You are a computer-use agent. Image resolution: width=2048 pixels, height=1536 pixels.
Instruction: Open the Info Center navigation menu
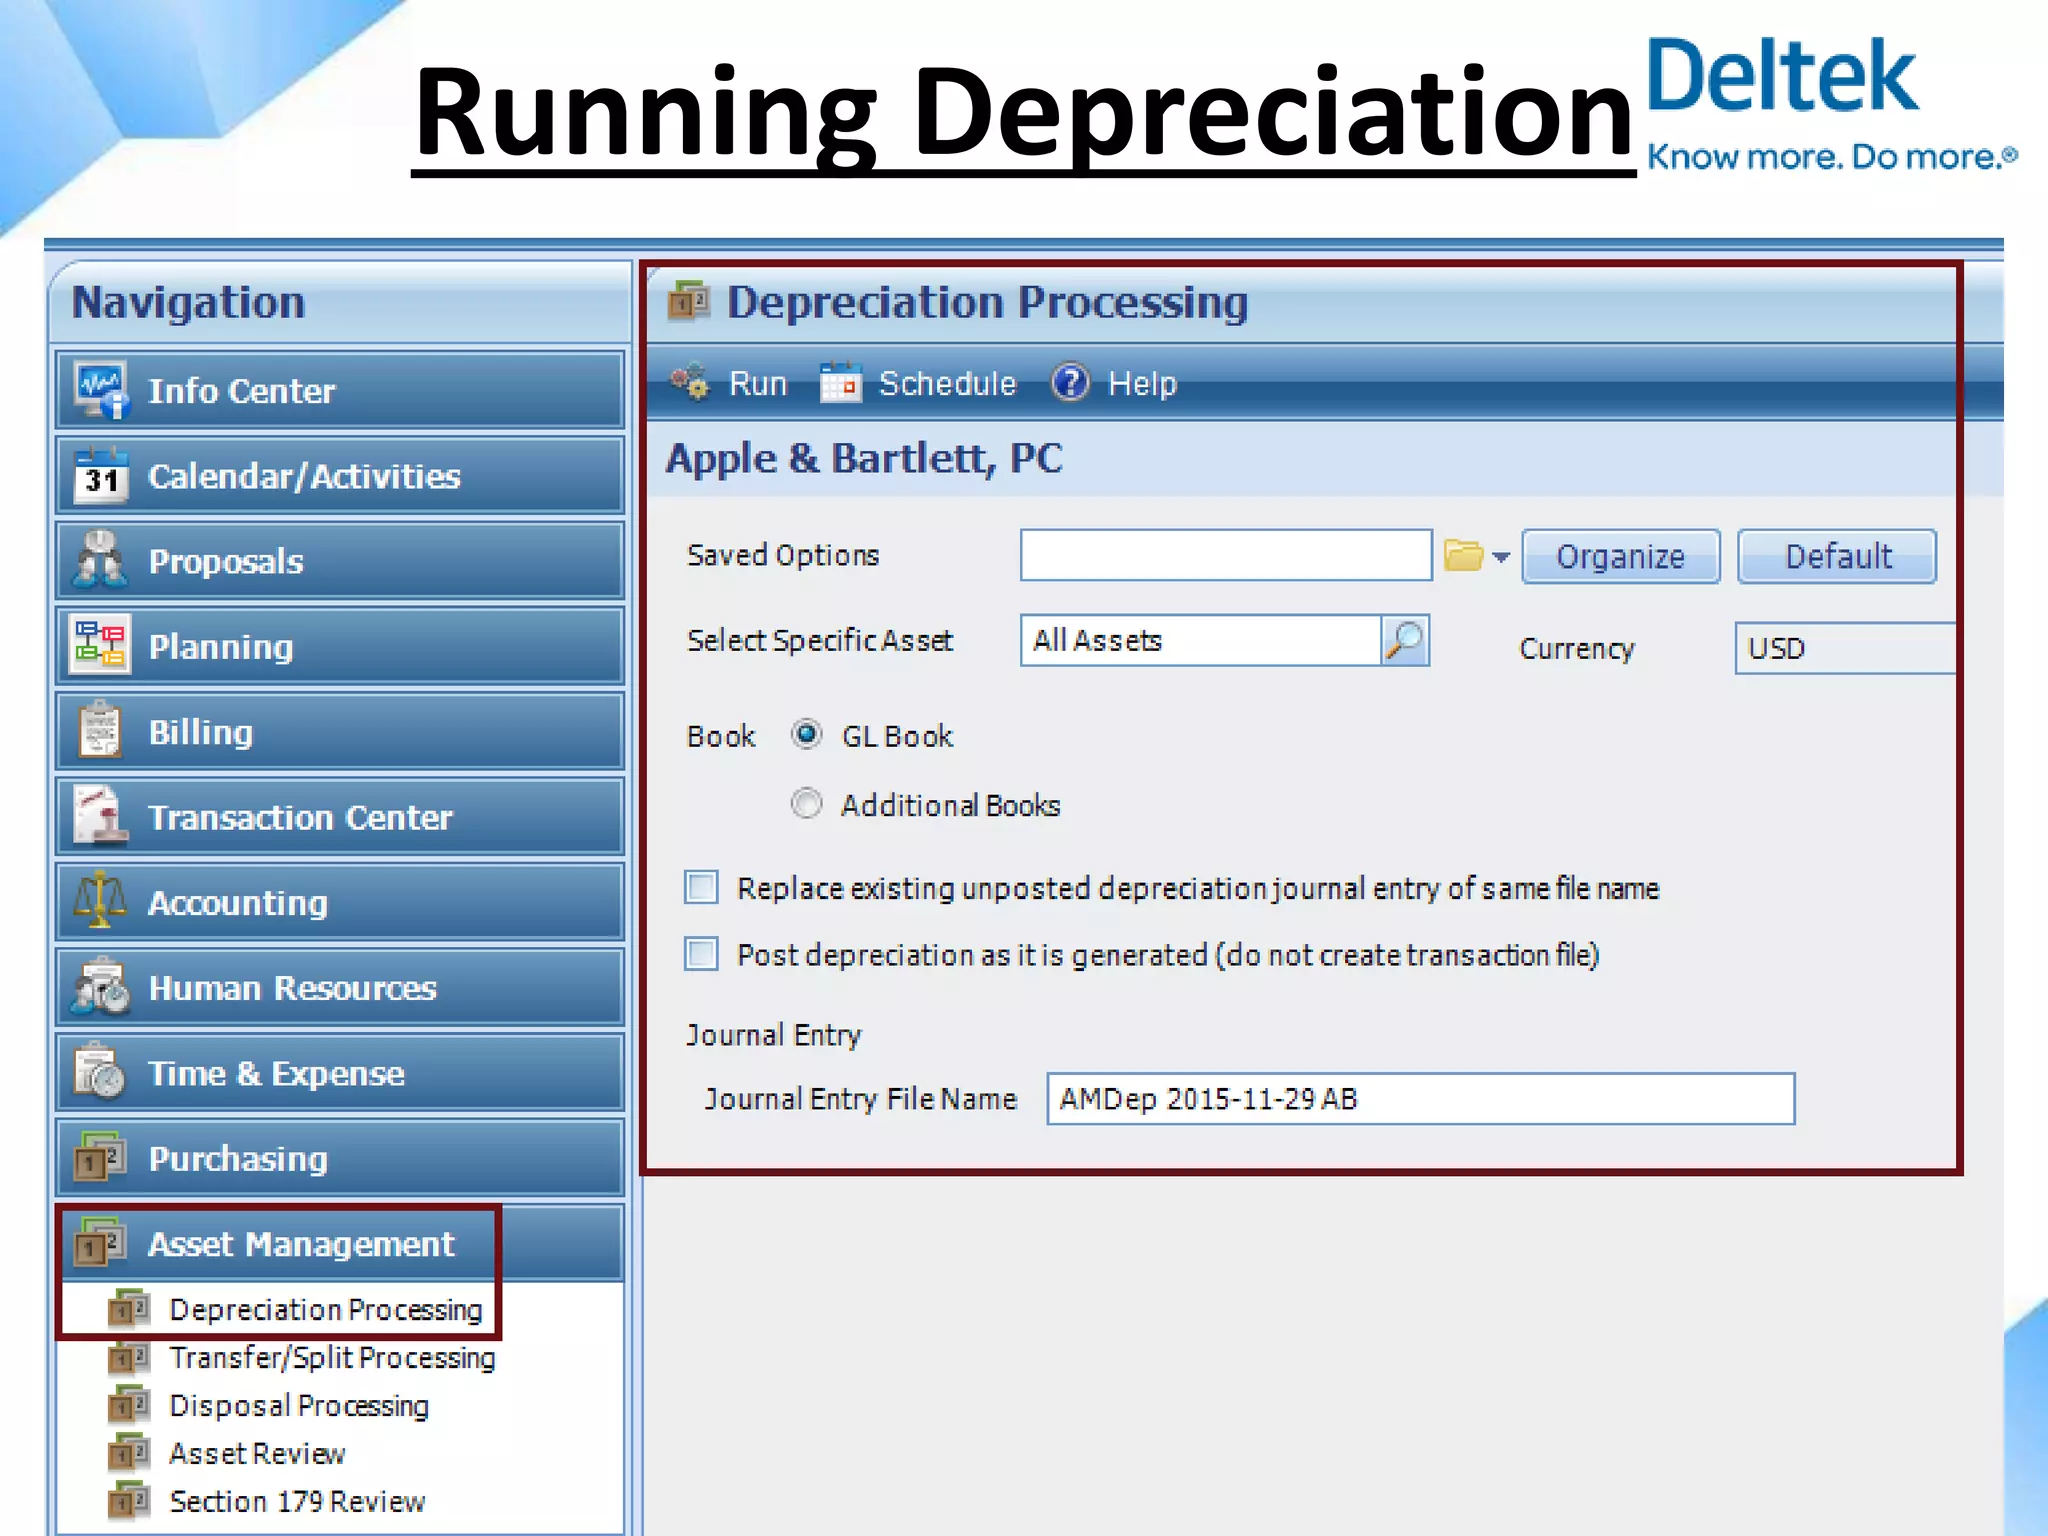[340, 390]
